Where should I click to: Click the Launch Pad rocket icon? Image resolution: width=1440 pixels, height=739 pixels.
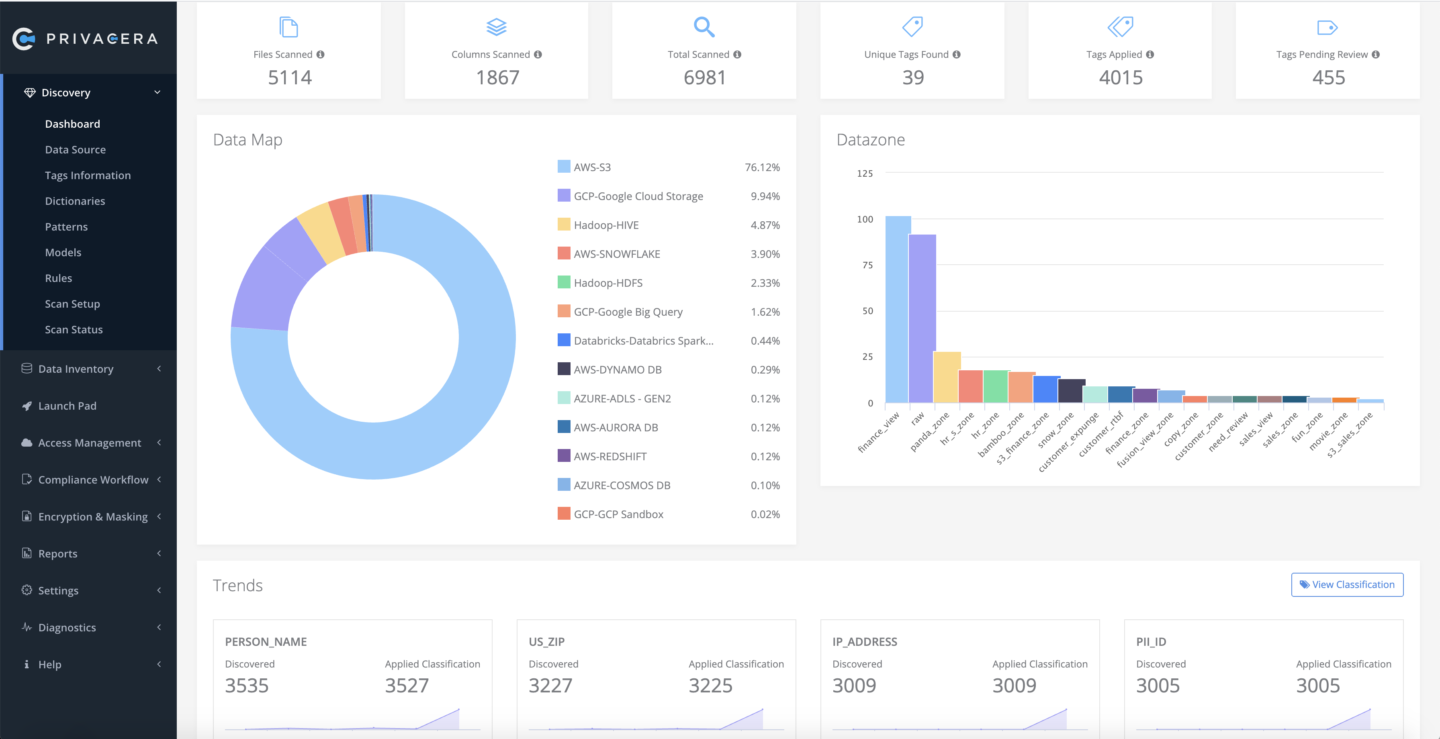point(22,406)
